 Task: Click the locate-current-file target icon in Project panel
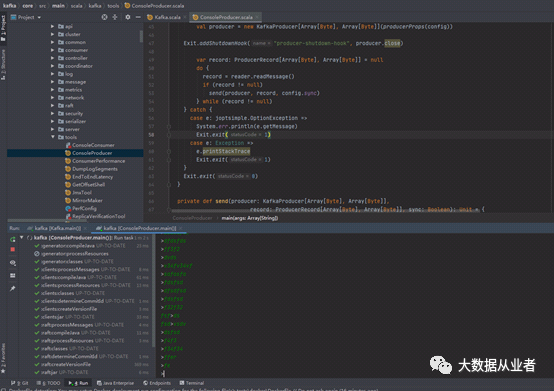(104, 17)
